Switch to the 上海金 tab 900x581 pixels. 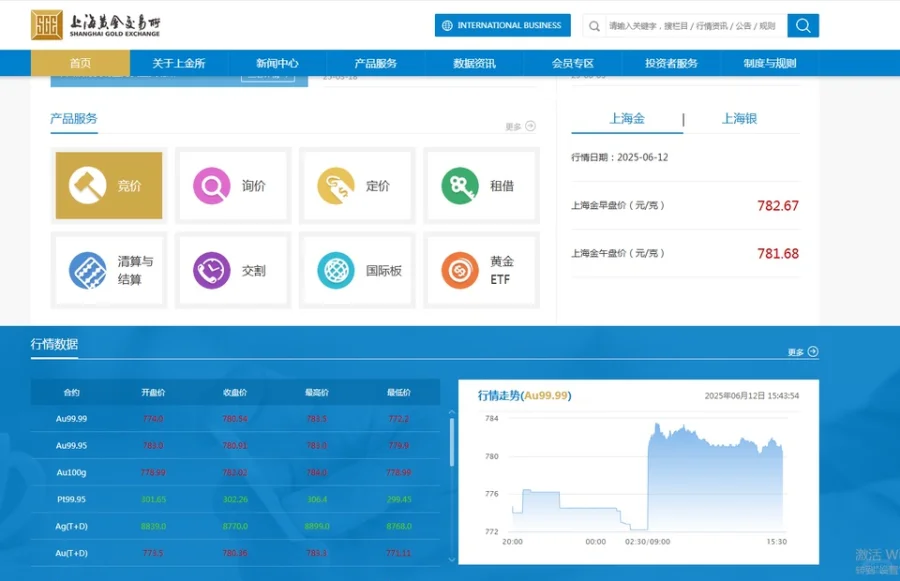coord(627,119)
